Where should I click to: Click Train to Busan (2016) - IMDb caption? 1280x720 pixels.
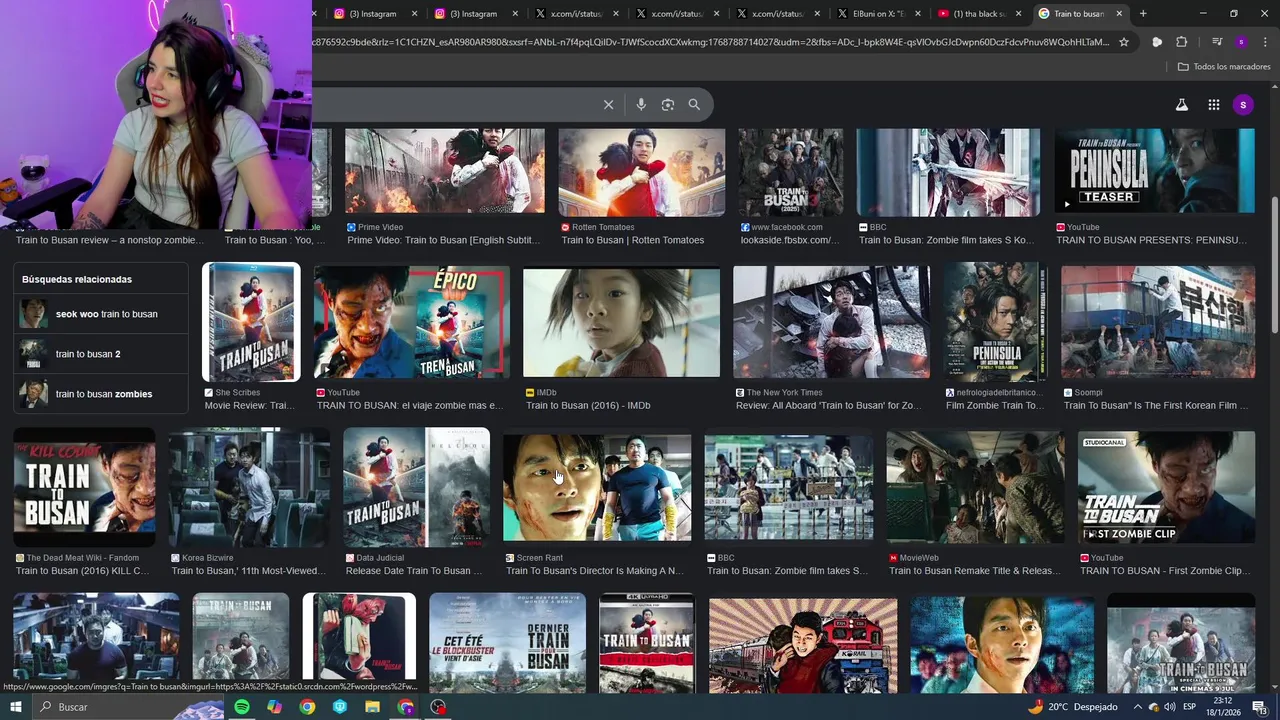(588, 405)
